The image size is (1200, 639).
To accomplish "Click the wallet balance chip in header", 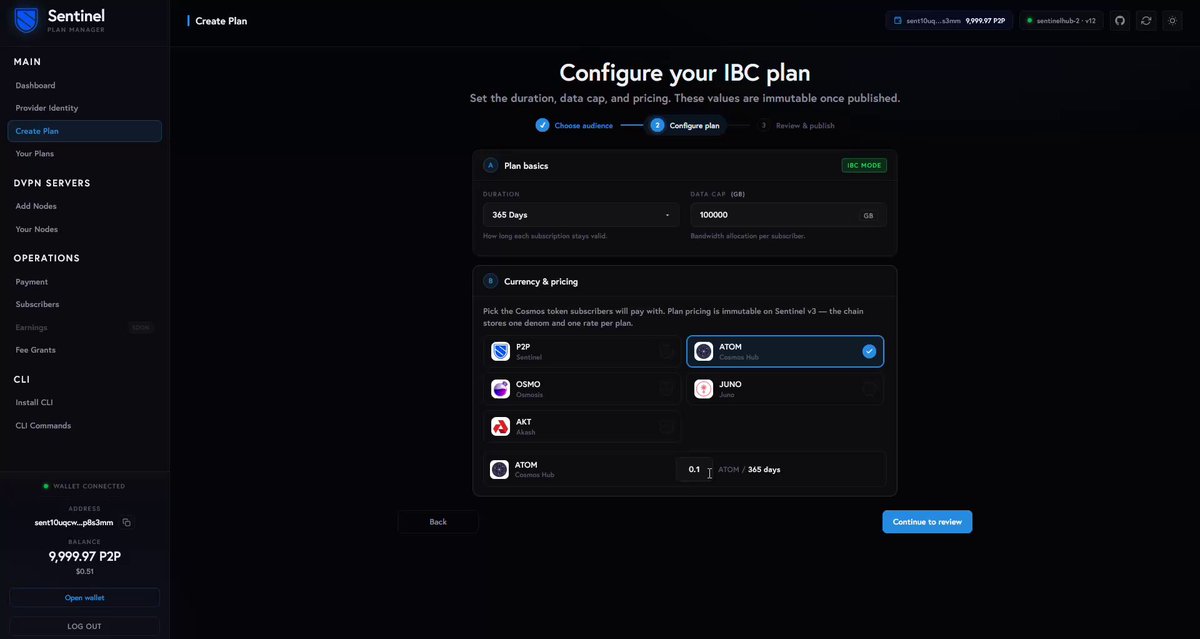I will [949, 20].
